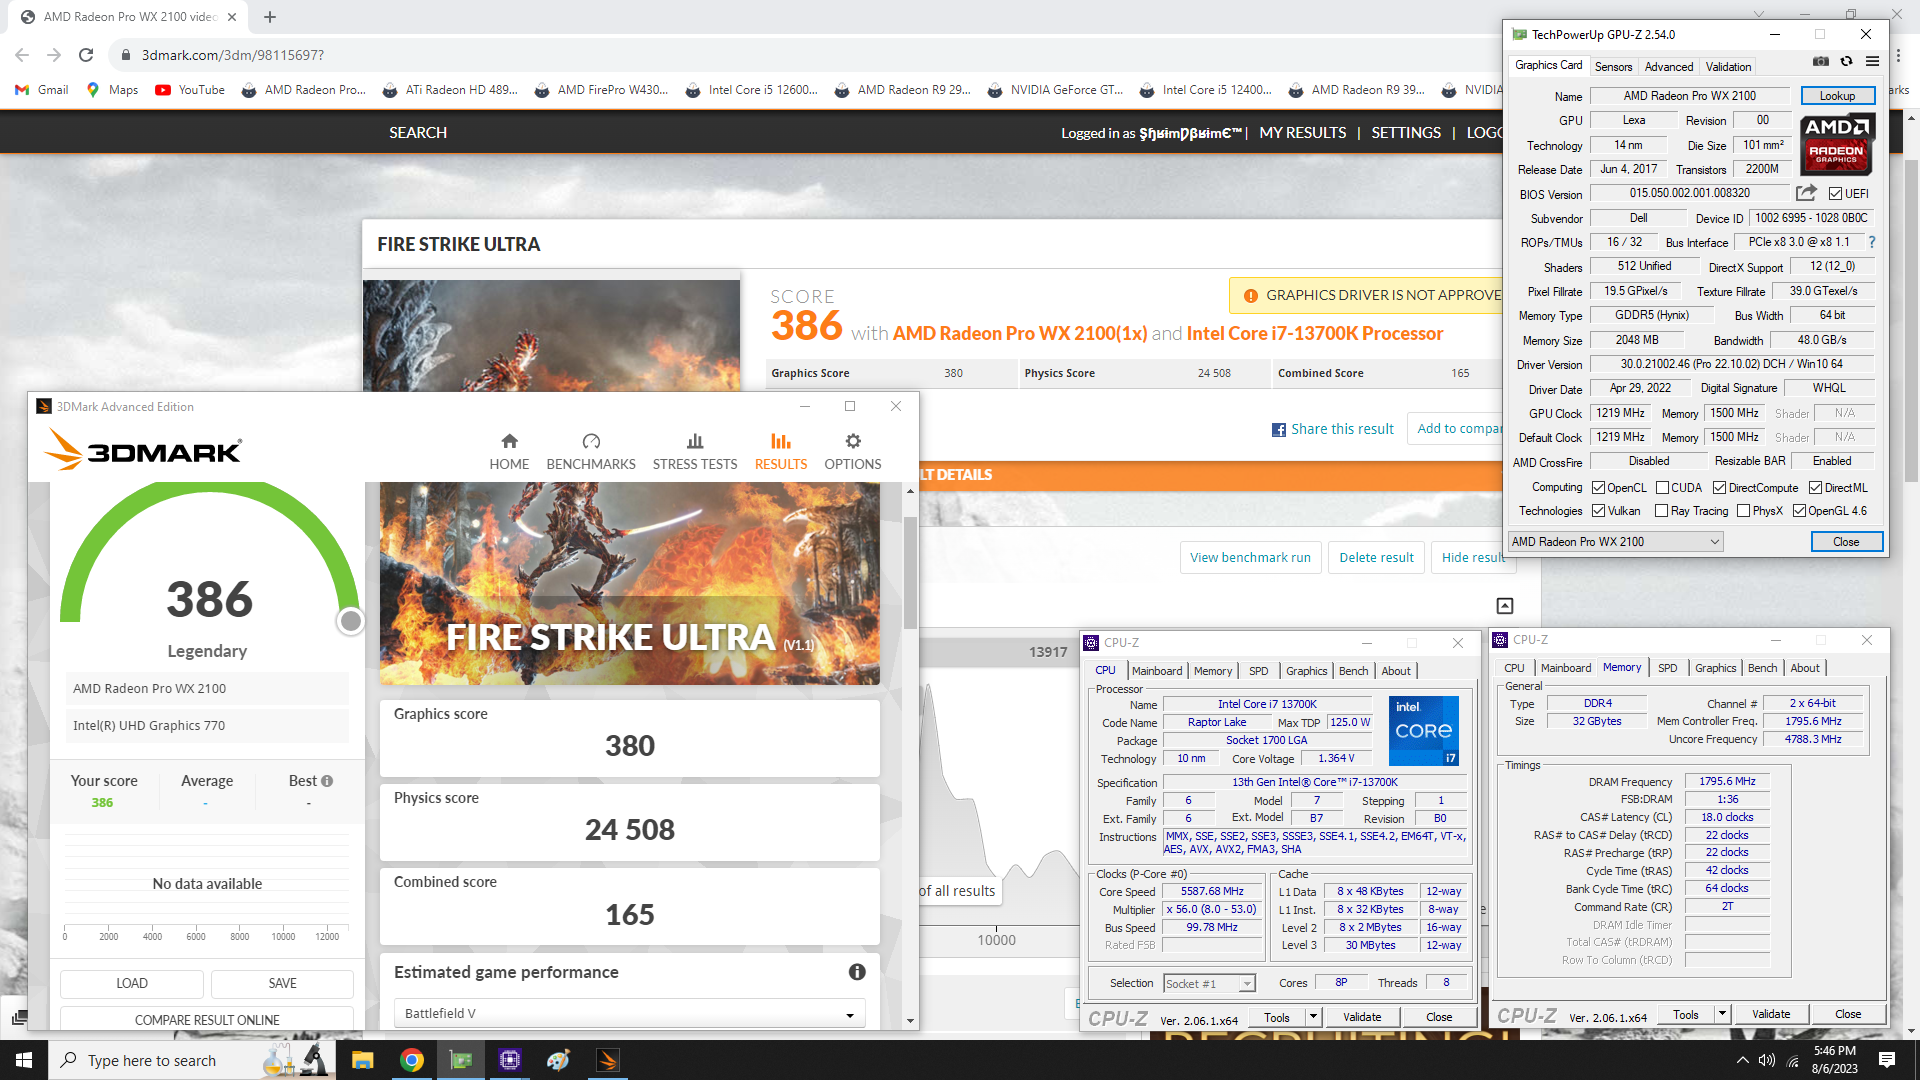Open the Validation tab in GPU-Z

pyautogui.click(x=1728, y=67)
